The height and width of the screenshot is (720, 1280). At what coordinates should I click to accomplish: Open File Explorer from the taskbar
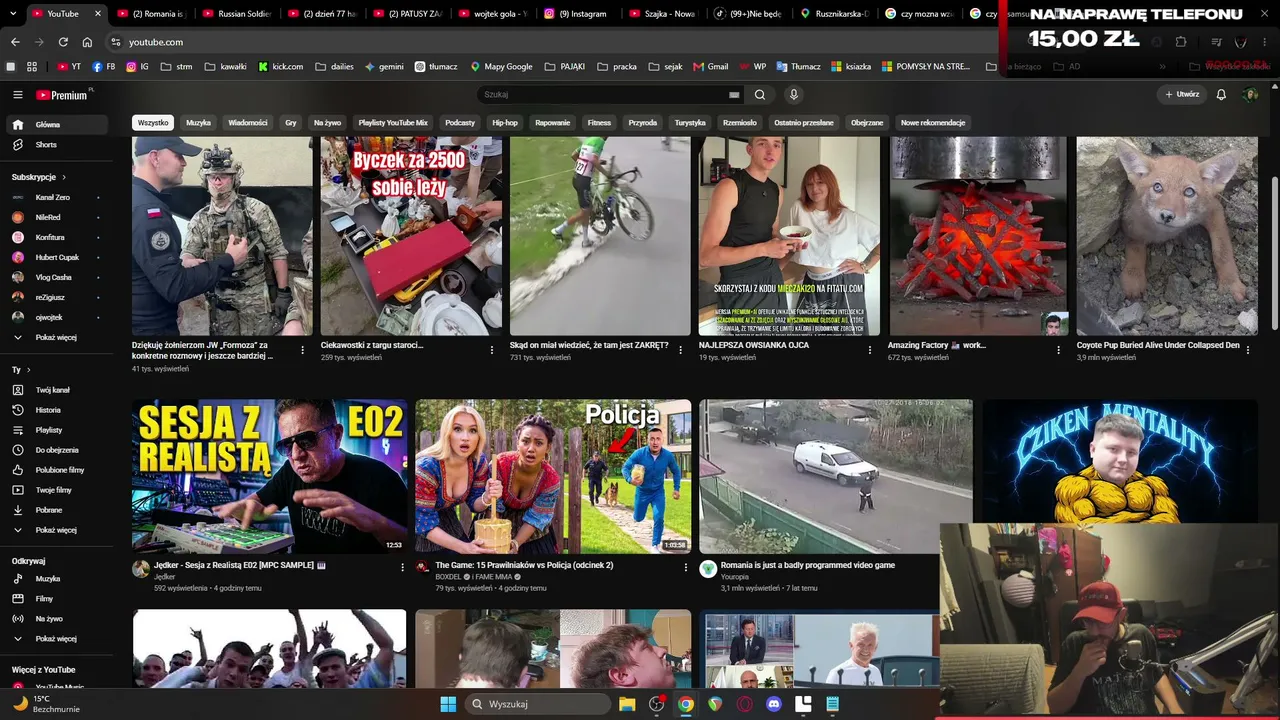click(x=627, y=704)
